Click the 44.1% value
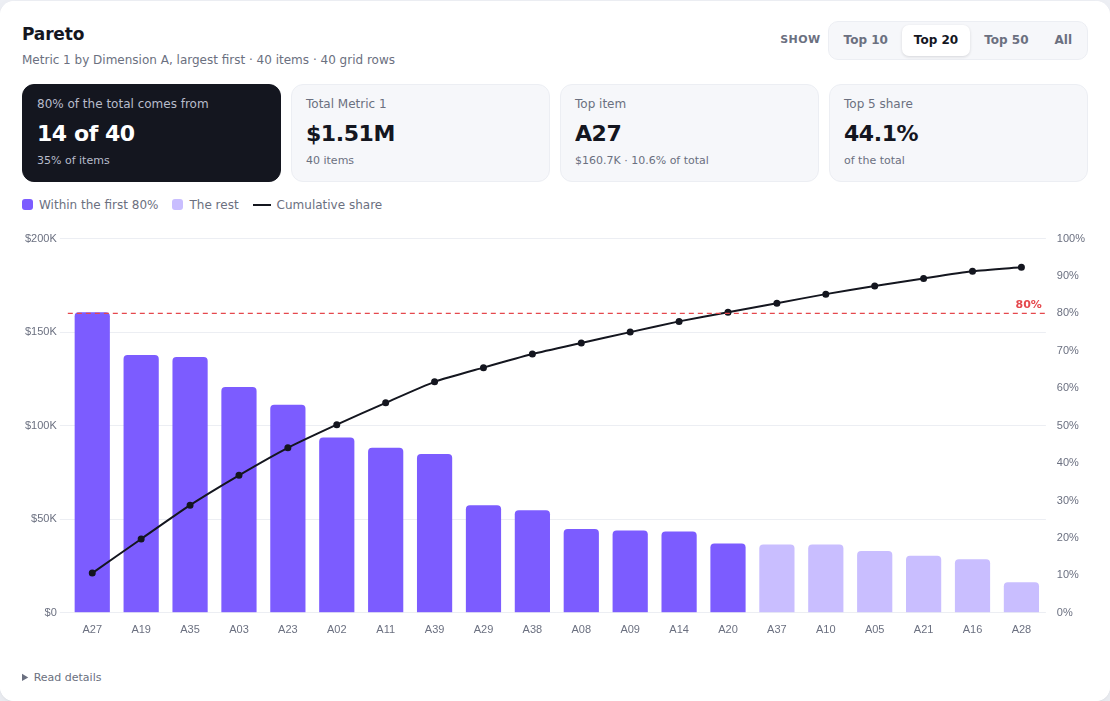The width and height of the screenshot is (1110, 701). [x=881, y=133]
